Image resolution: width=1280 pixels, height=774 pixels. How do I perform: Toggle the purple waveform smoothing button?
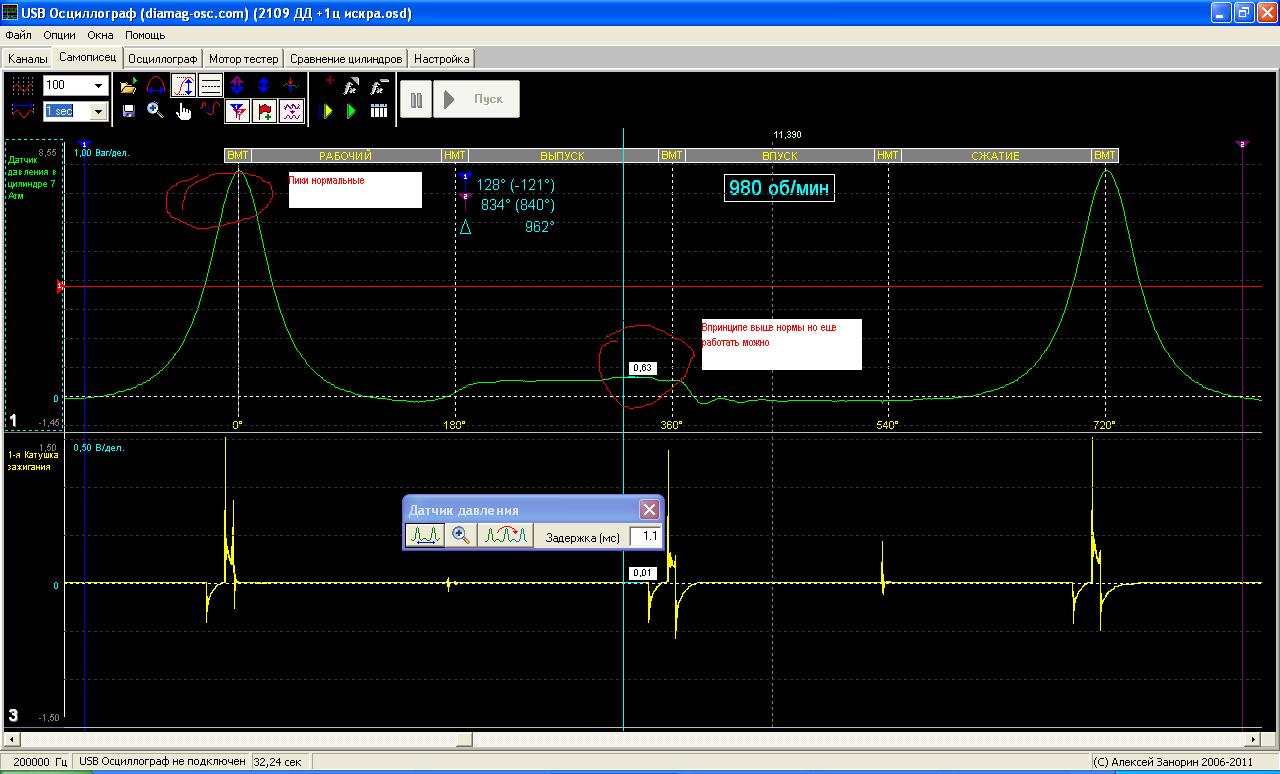point(291,111)
